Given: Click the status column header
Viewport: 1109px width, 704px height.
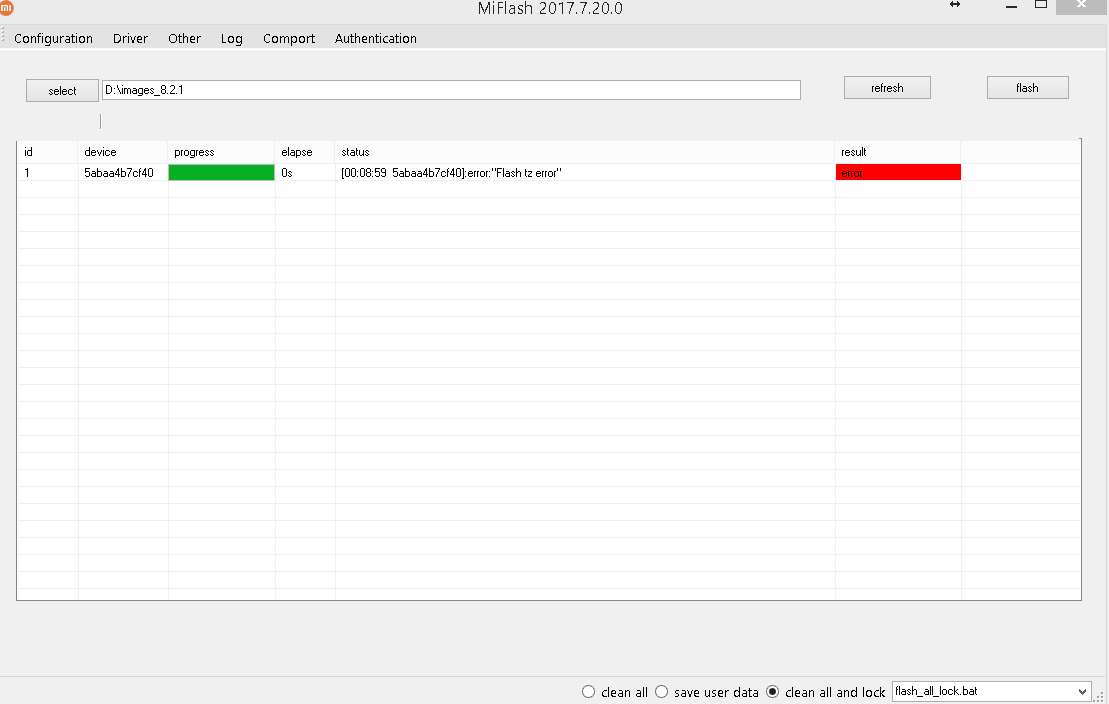Looking at the screenshot, I should [x=584, y=152].
